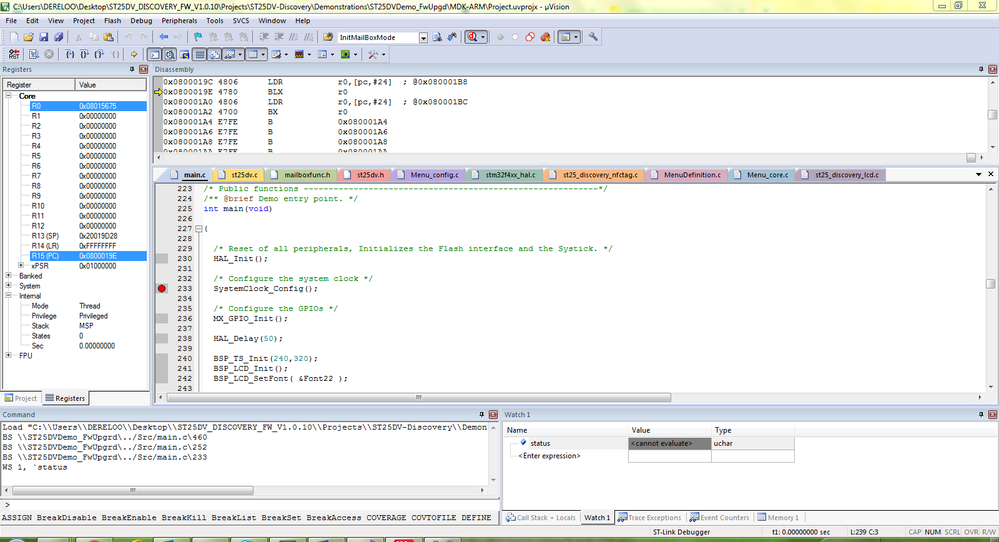Click the Symbols Window icon
This screenshot has width=999, height=542.
[x=185, y=55]
